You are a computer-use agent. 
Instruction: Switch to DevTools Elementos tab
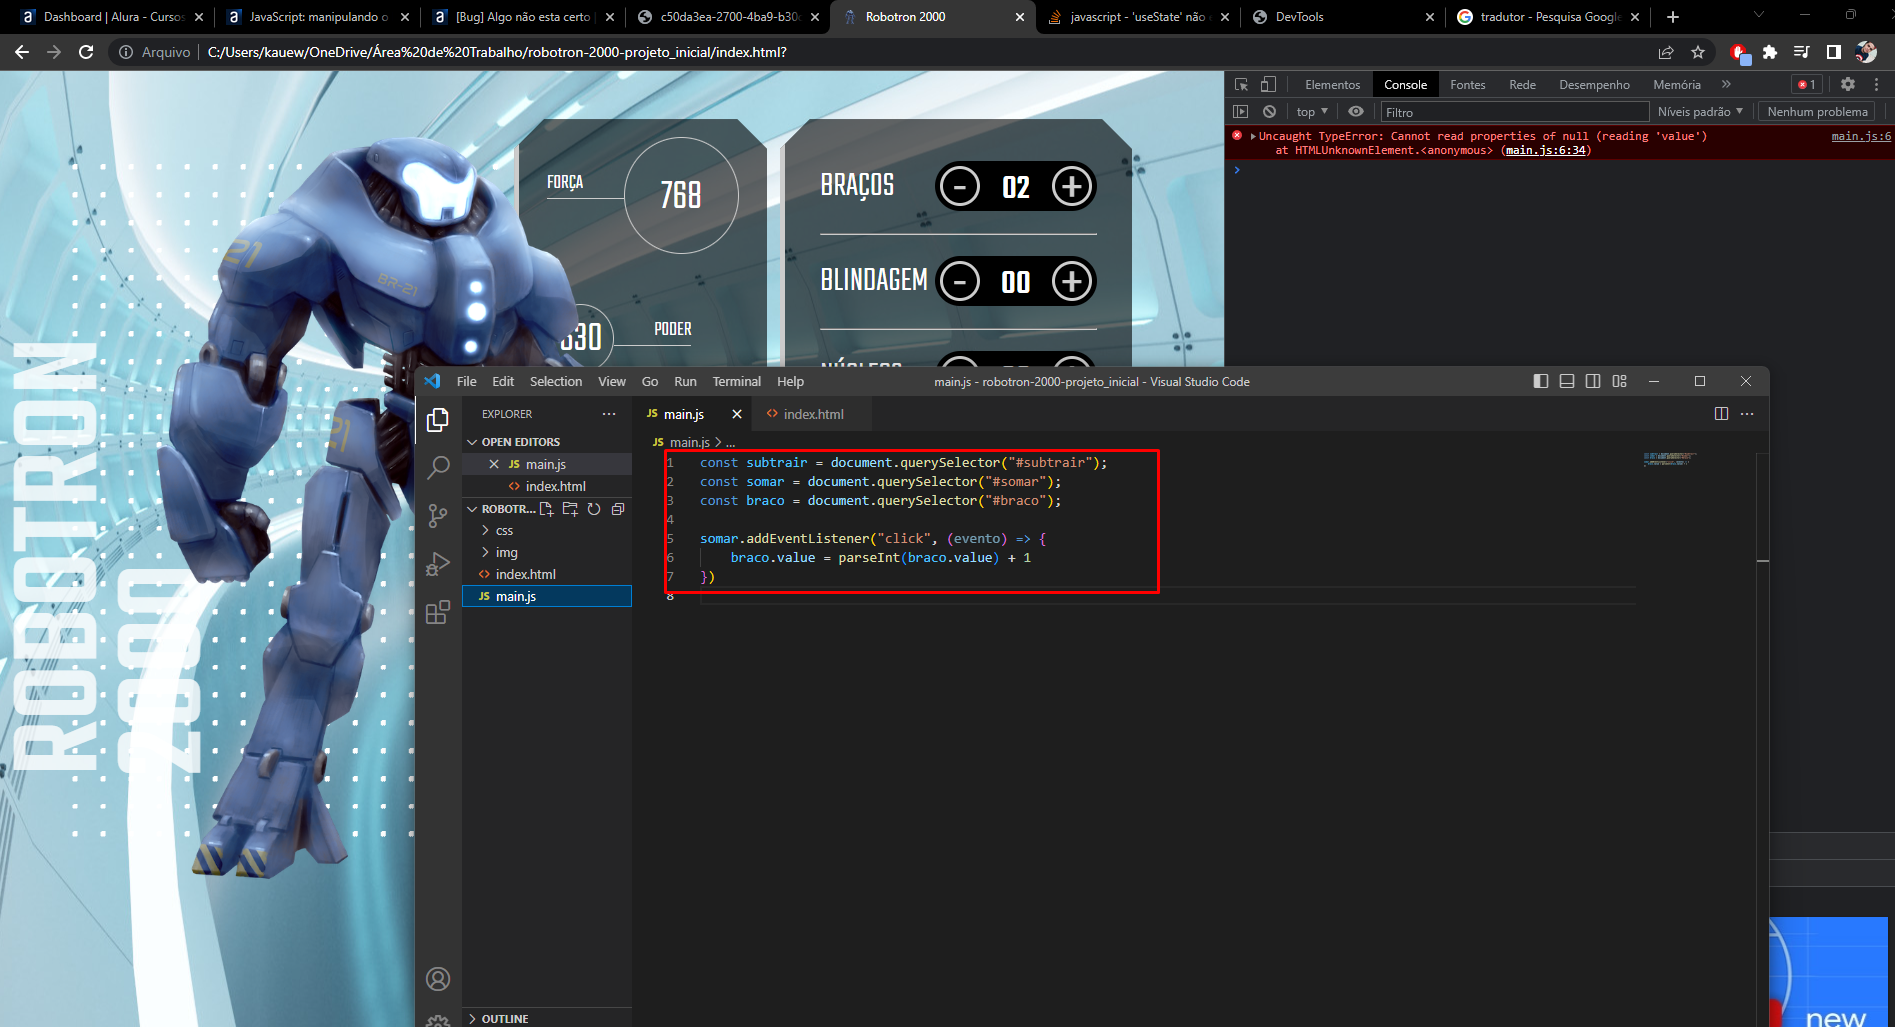[1332, 85]
